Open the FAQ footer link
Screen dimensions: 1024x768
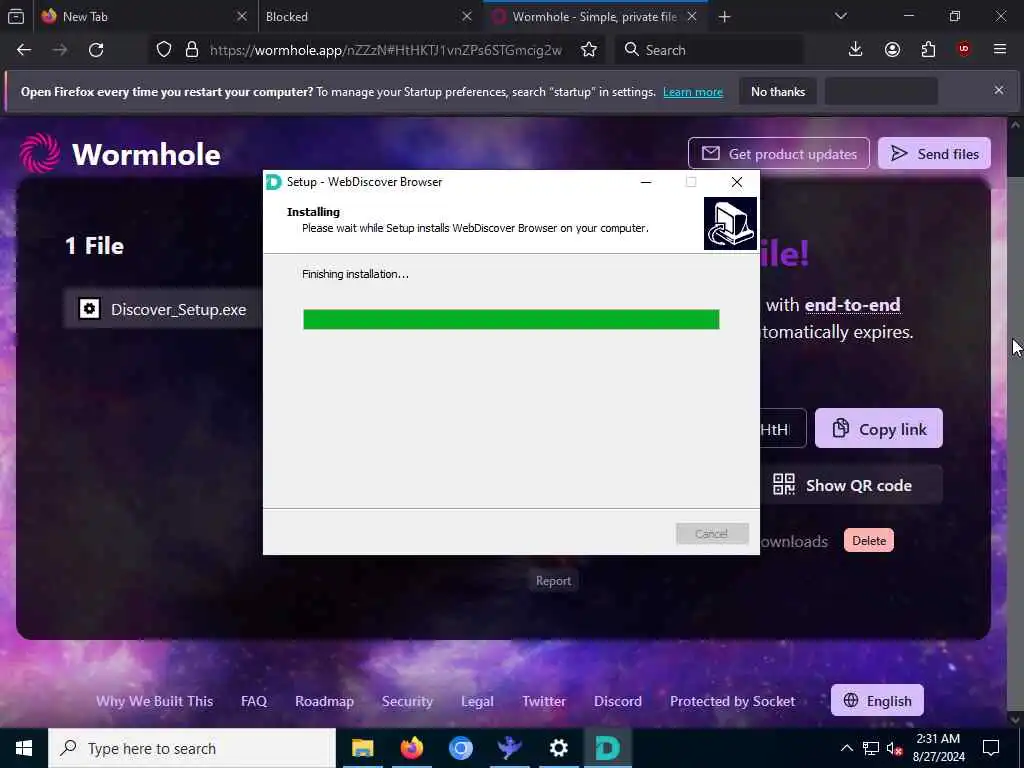tap(253, 701)
